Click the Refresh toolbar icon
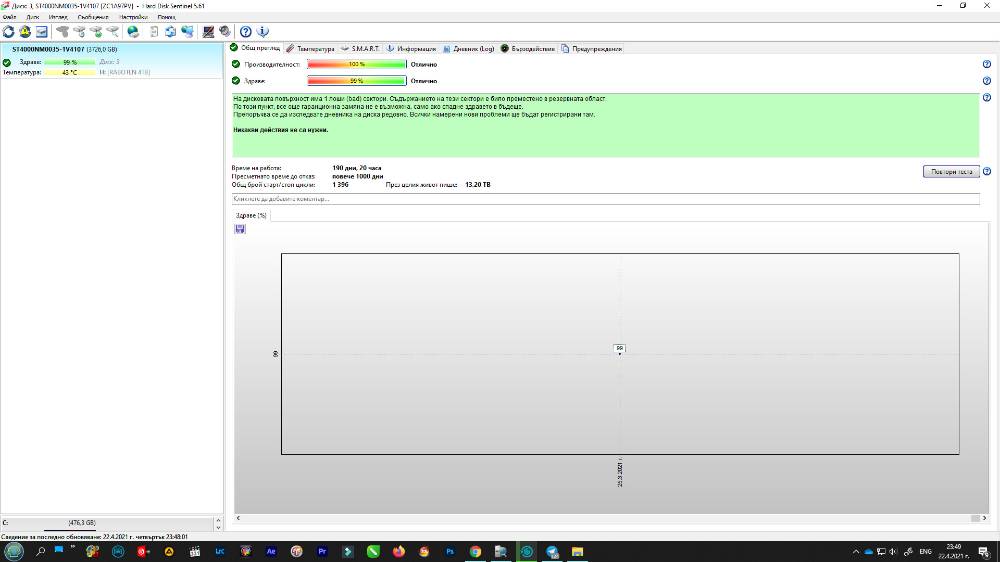Screen dimensions: 1000x562 (8, 31)
